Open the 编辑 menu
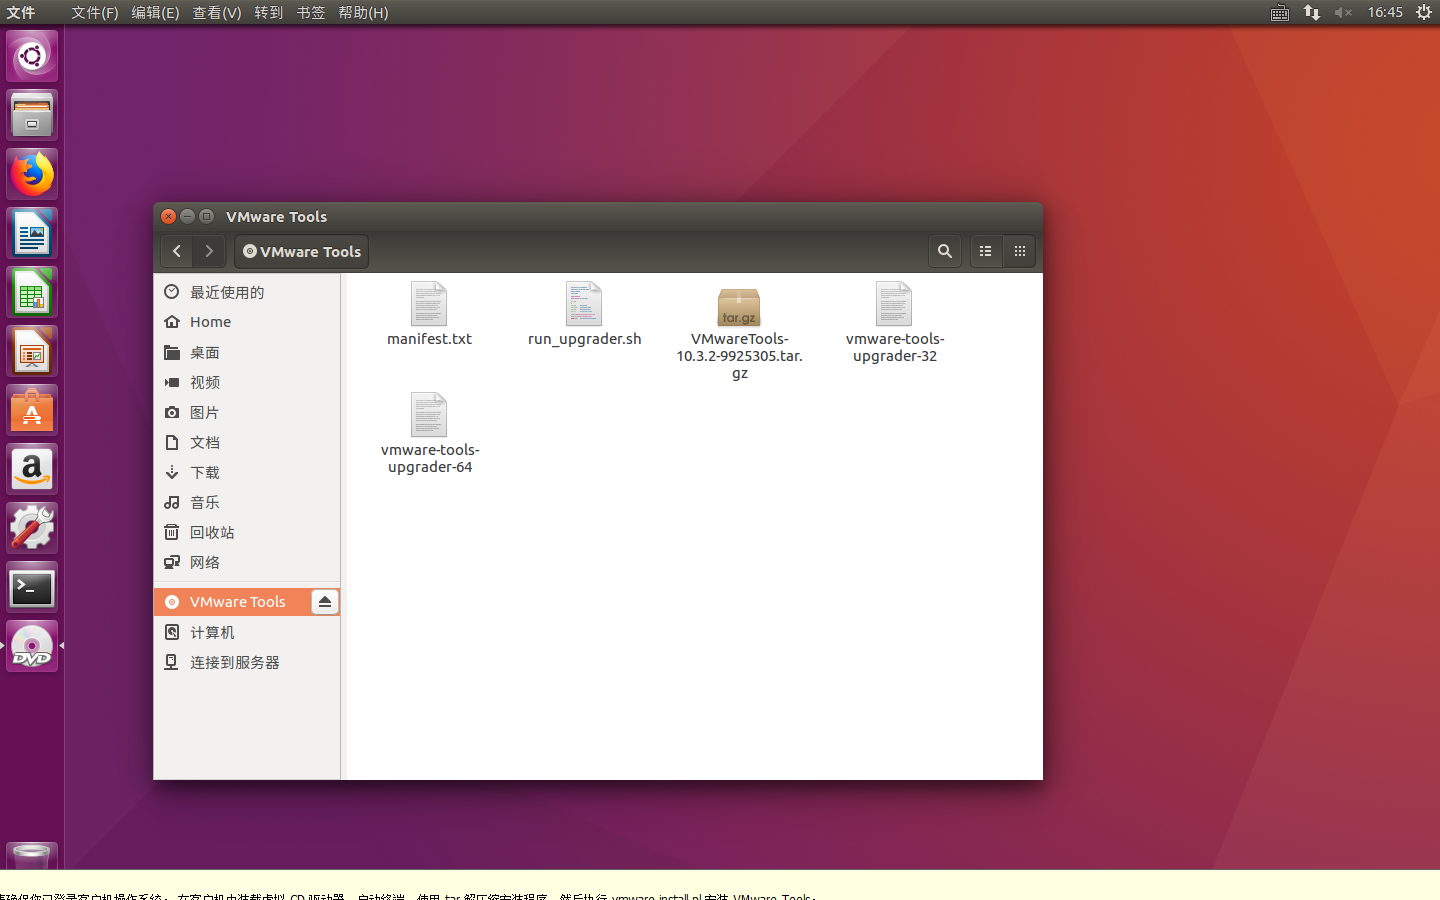Viewport: 1440px width, 900px height. [x=155, y=13]
